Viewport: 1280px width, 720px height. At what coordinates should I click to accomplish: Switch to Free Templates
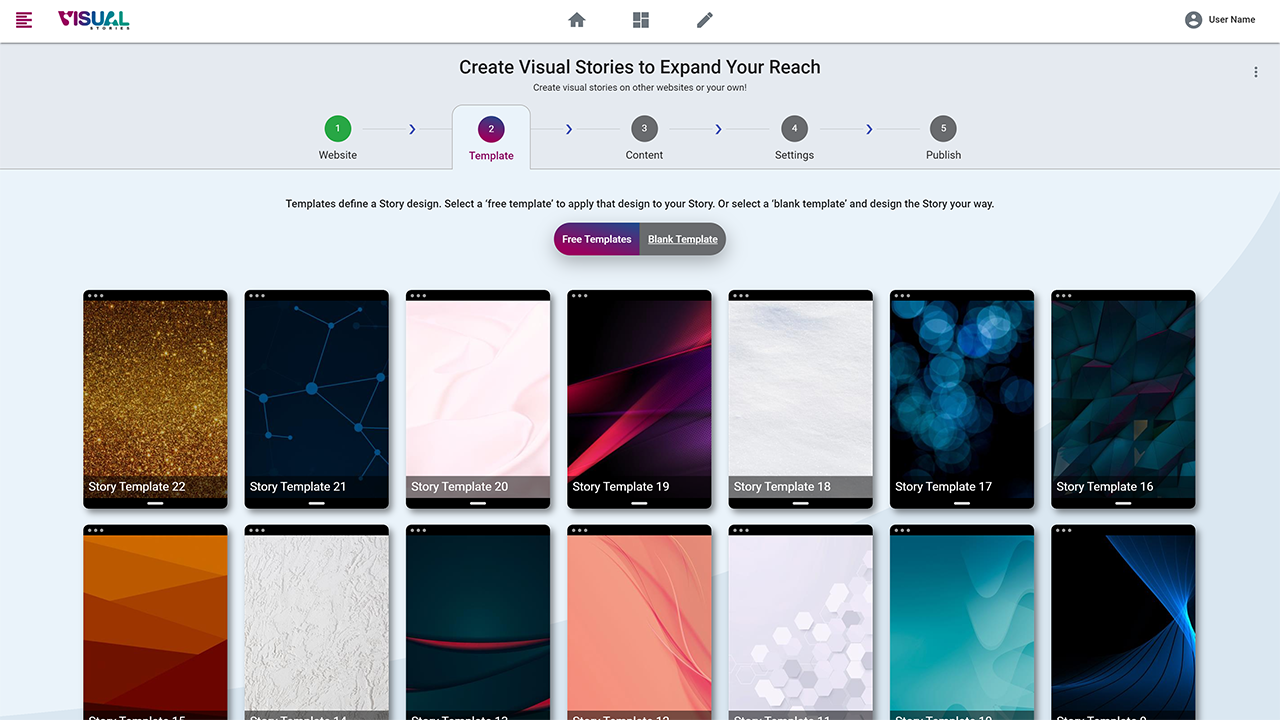tap(597, 239)
